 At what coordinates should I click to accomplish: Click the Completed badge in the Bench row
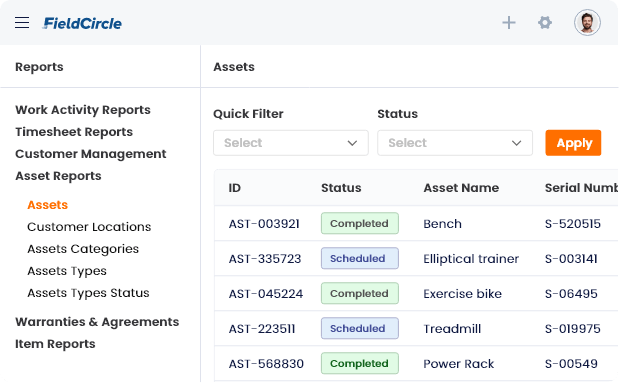coord(360,223)
